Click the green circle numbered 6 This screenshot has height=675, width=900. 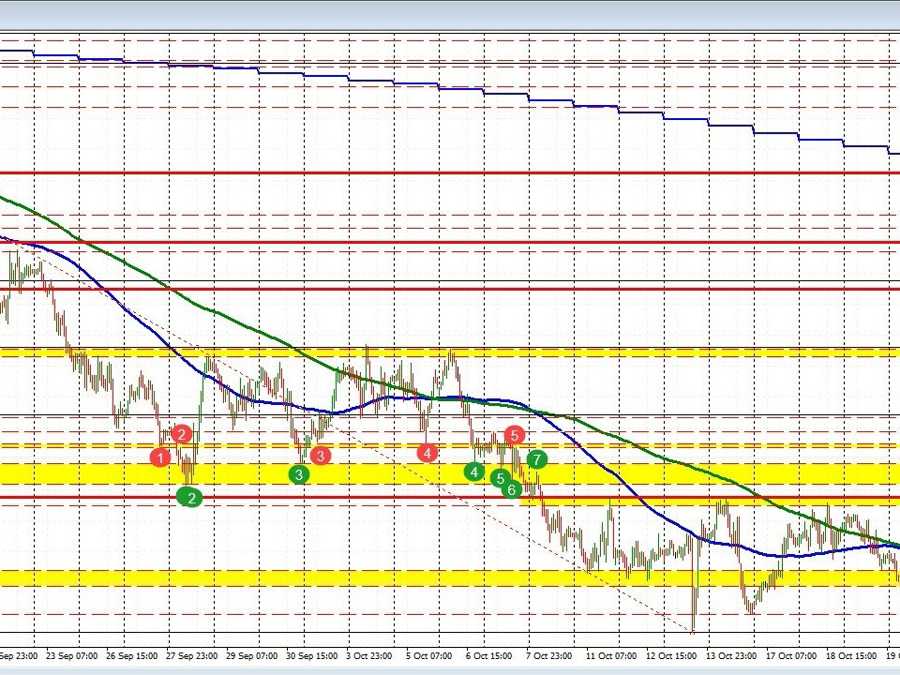(x=510, y=490)
